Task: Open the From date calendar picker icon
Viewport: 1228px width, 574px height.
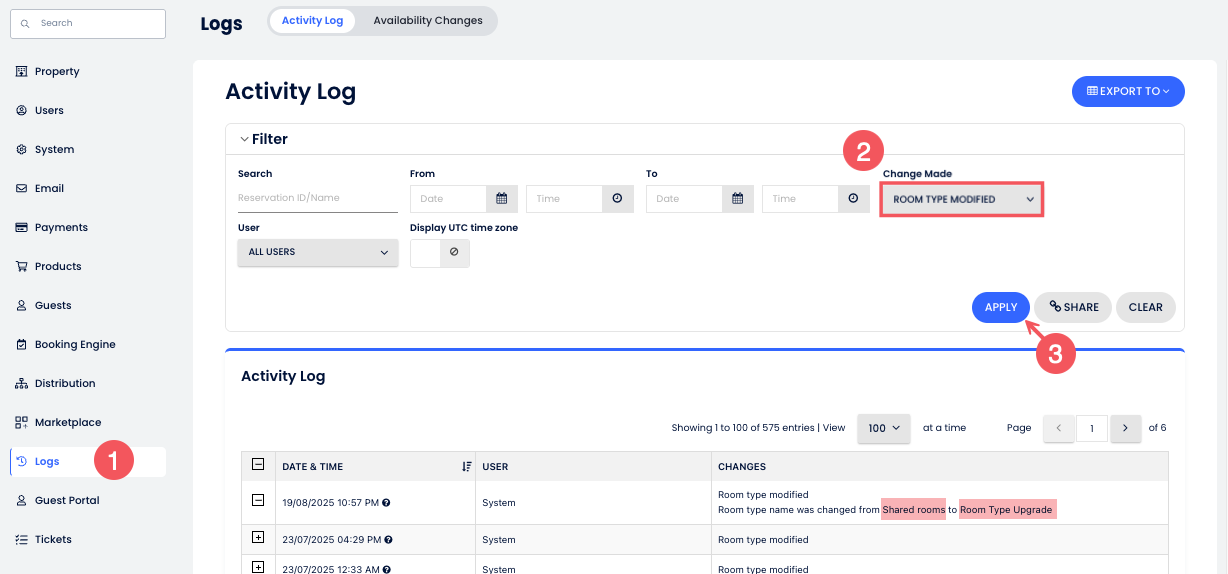Action: [x=502, y=199]
